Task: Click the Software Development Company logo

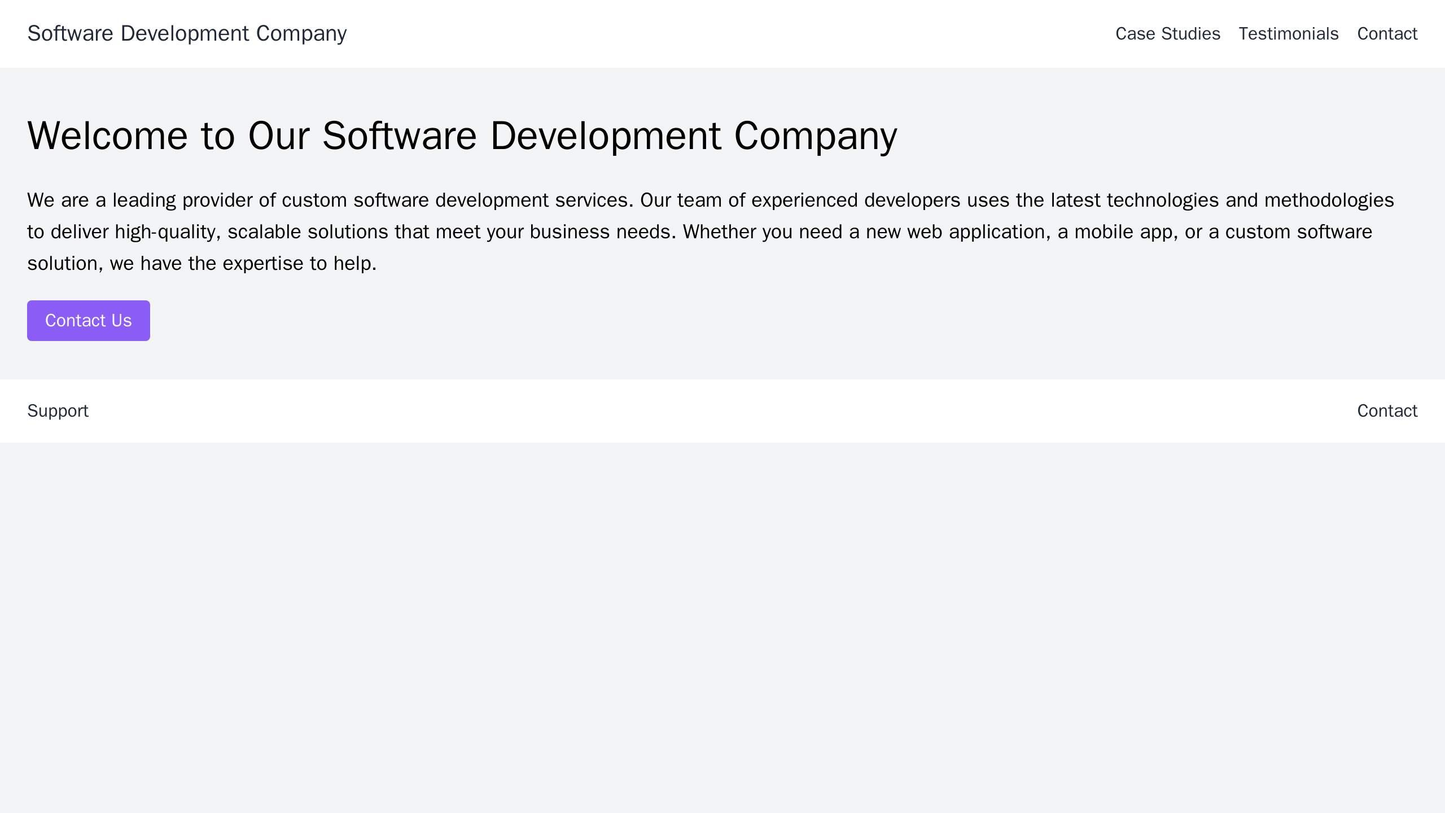Action: point(186,33)
